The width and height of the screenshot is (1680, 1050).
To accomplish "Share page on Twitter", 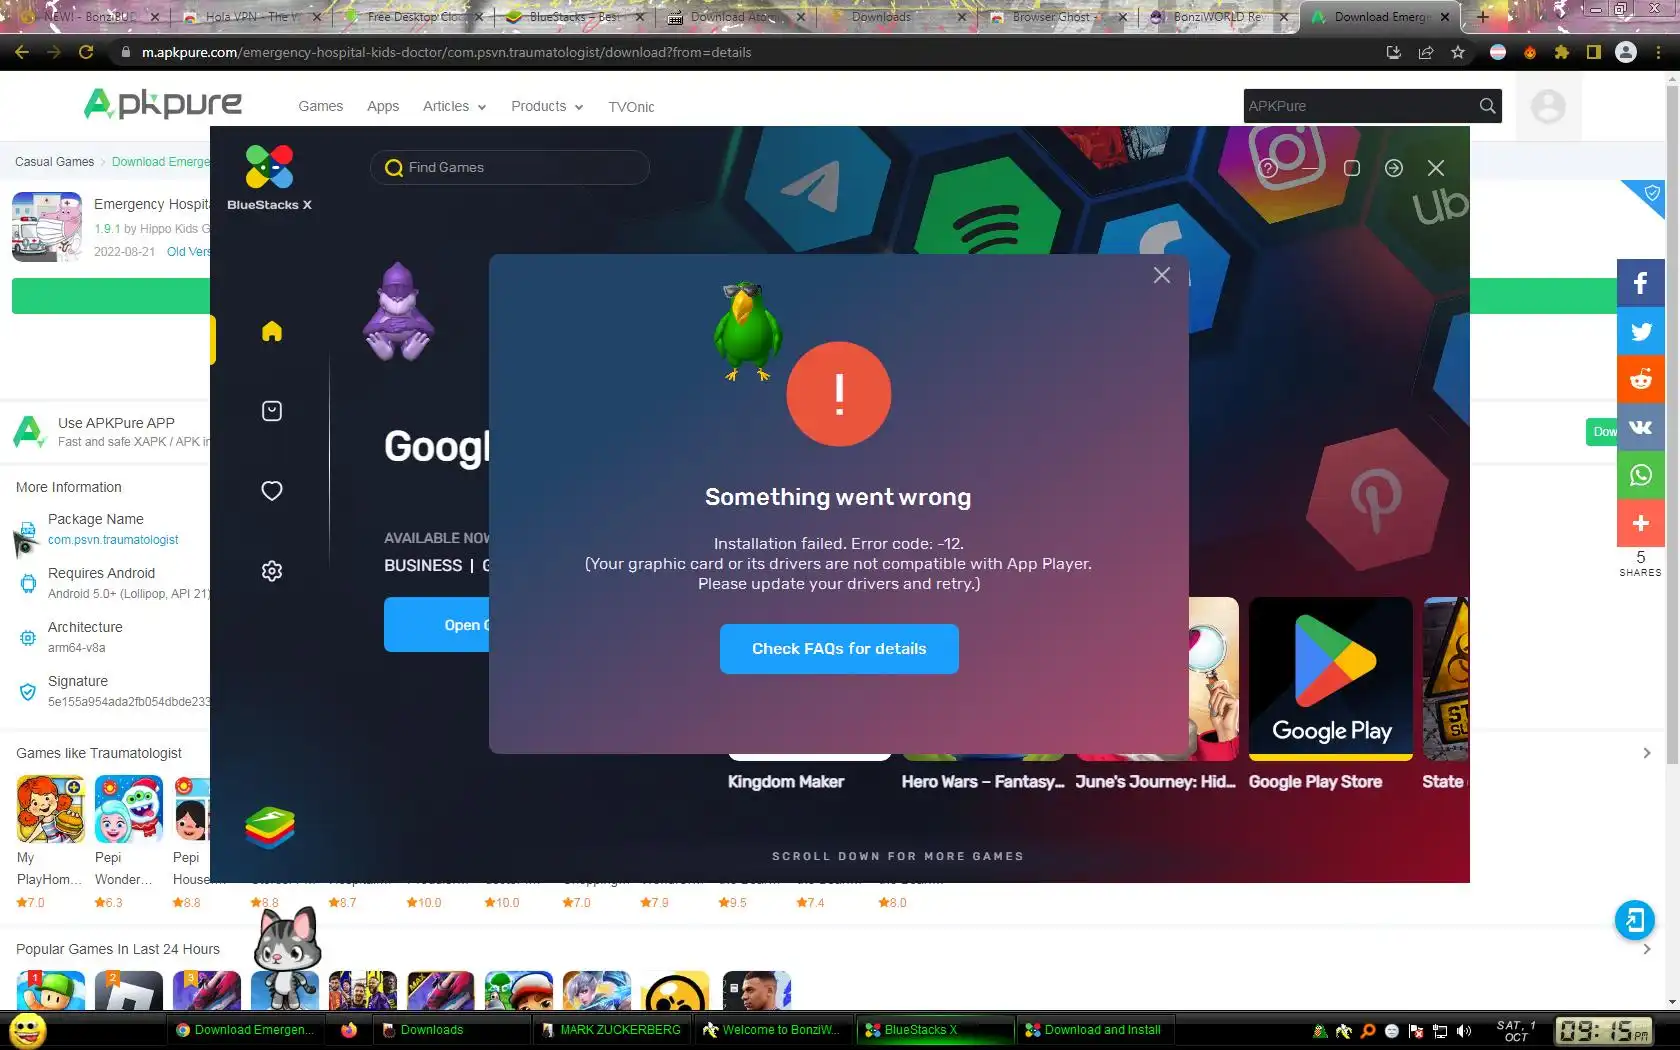I will tap(1641, 331).
